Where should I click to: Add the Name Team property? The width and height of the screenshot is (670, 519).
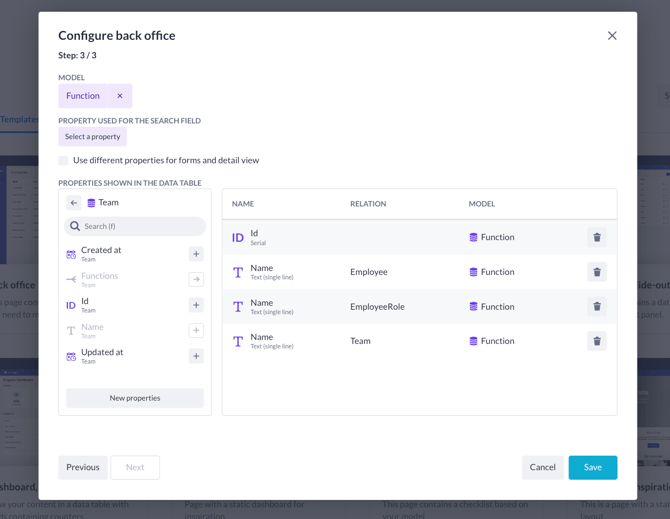tap(196, 330)
